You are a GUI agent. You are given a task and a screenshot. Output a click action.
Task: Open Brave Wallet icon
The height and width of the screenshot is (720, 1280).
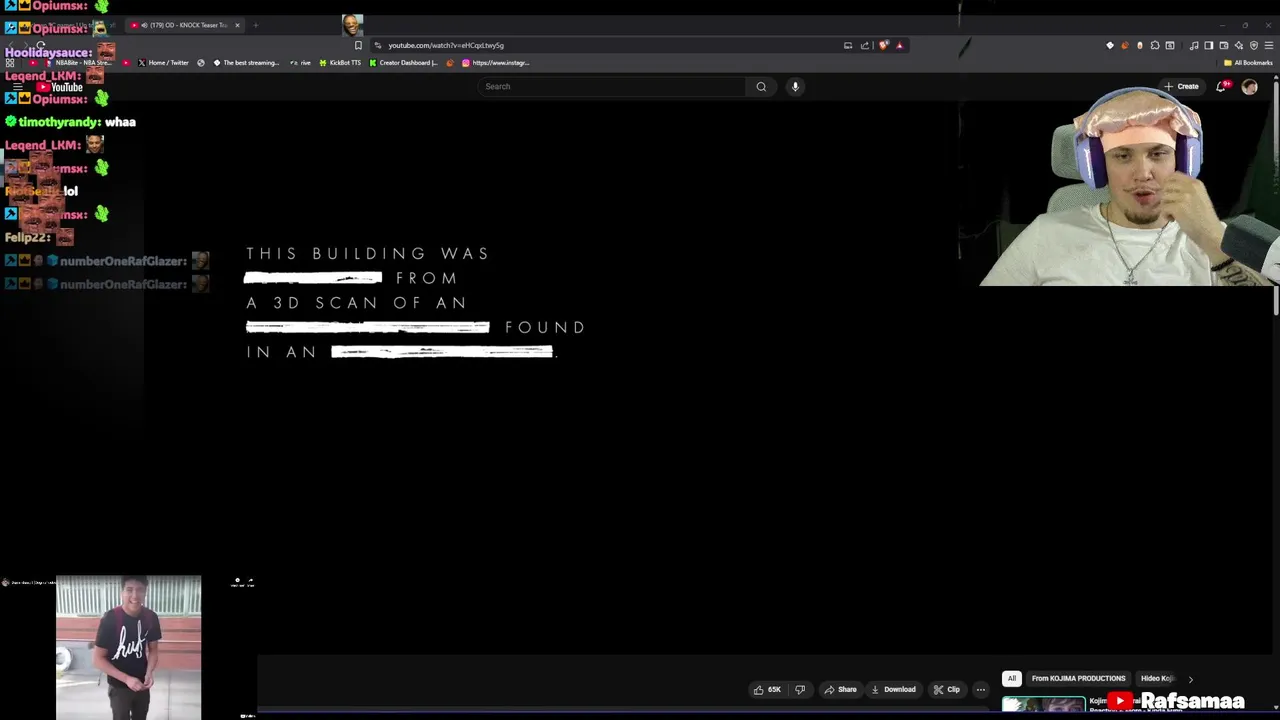[1223, 45]
